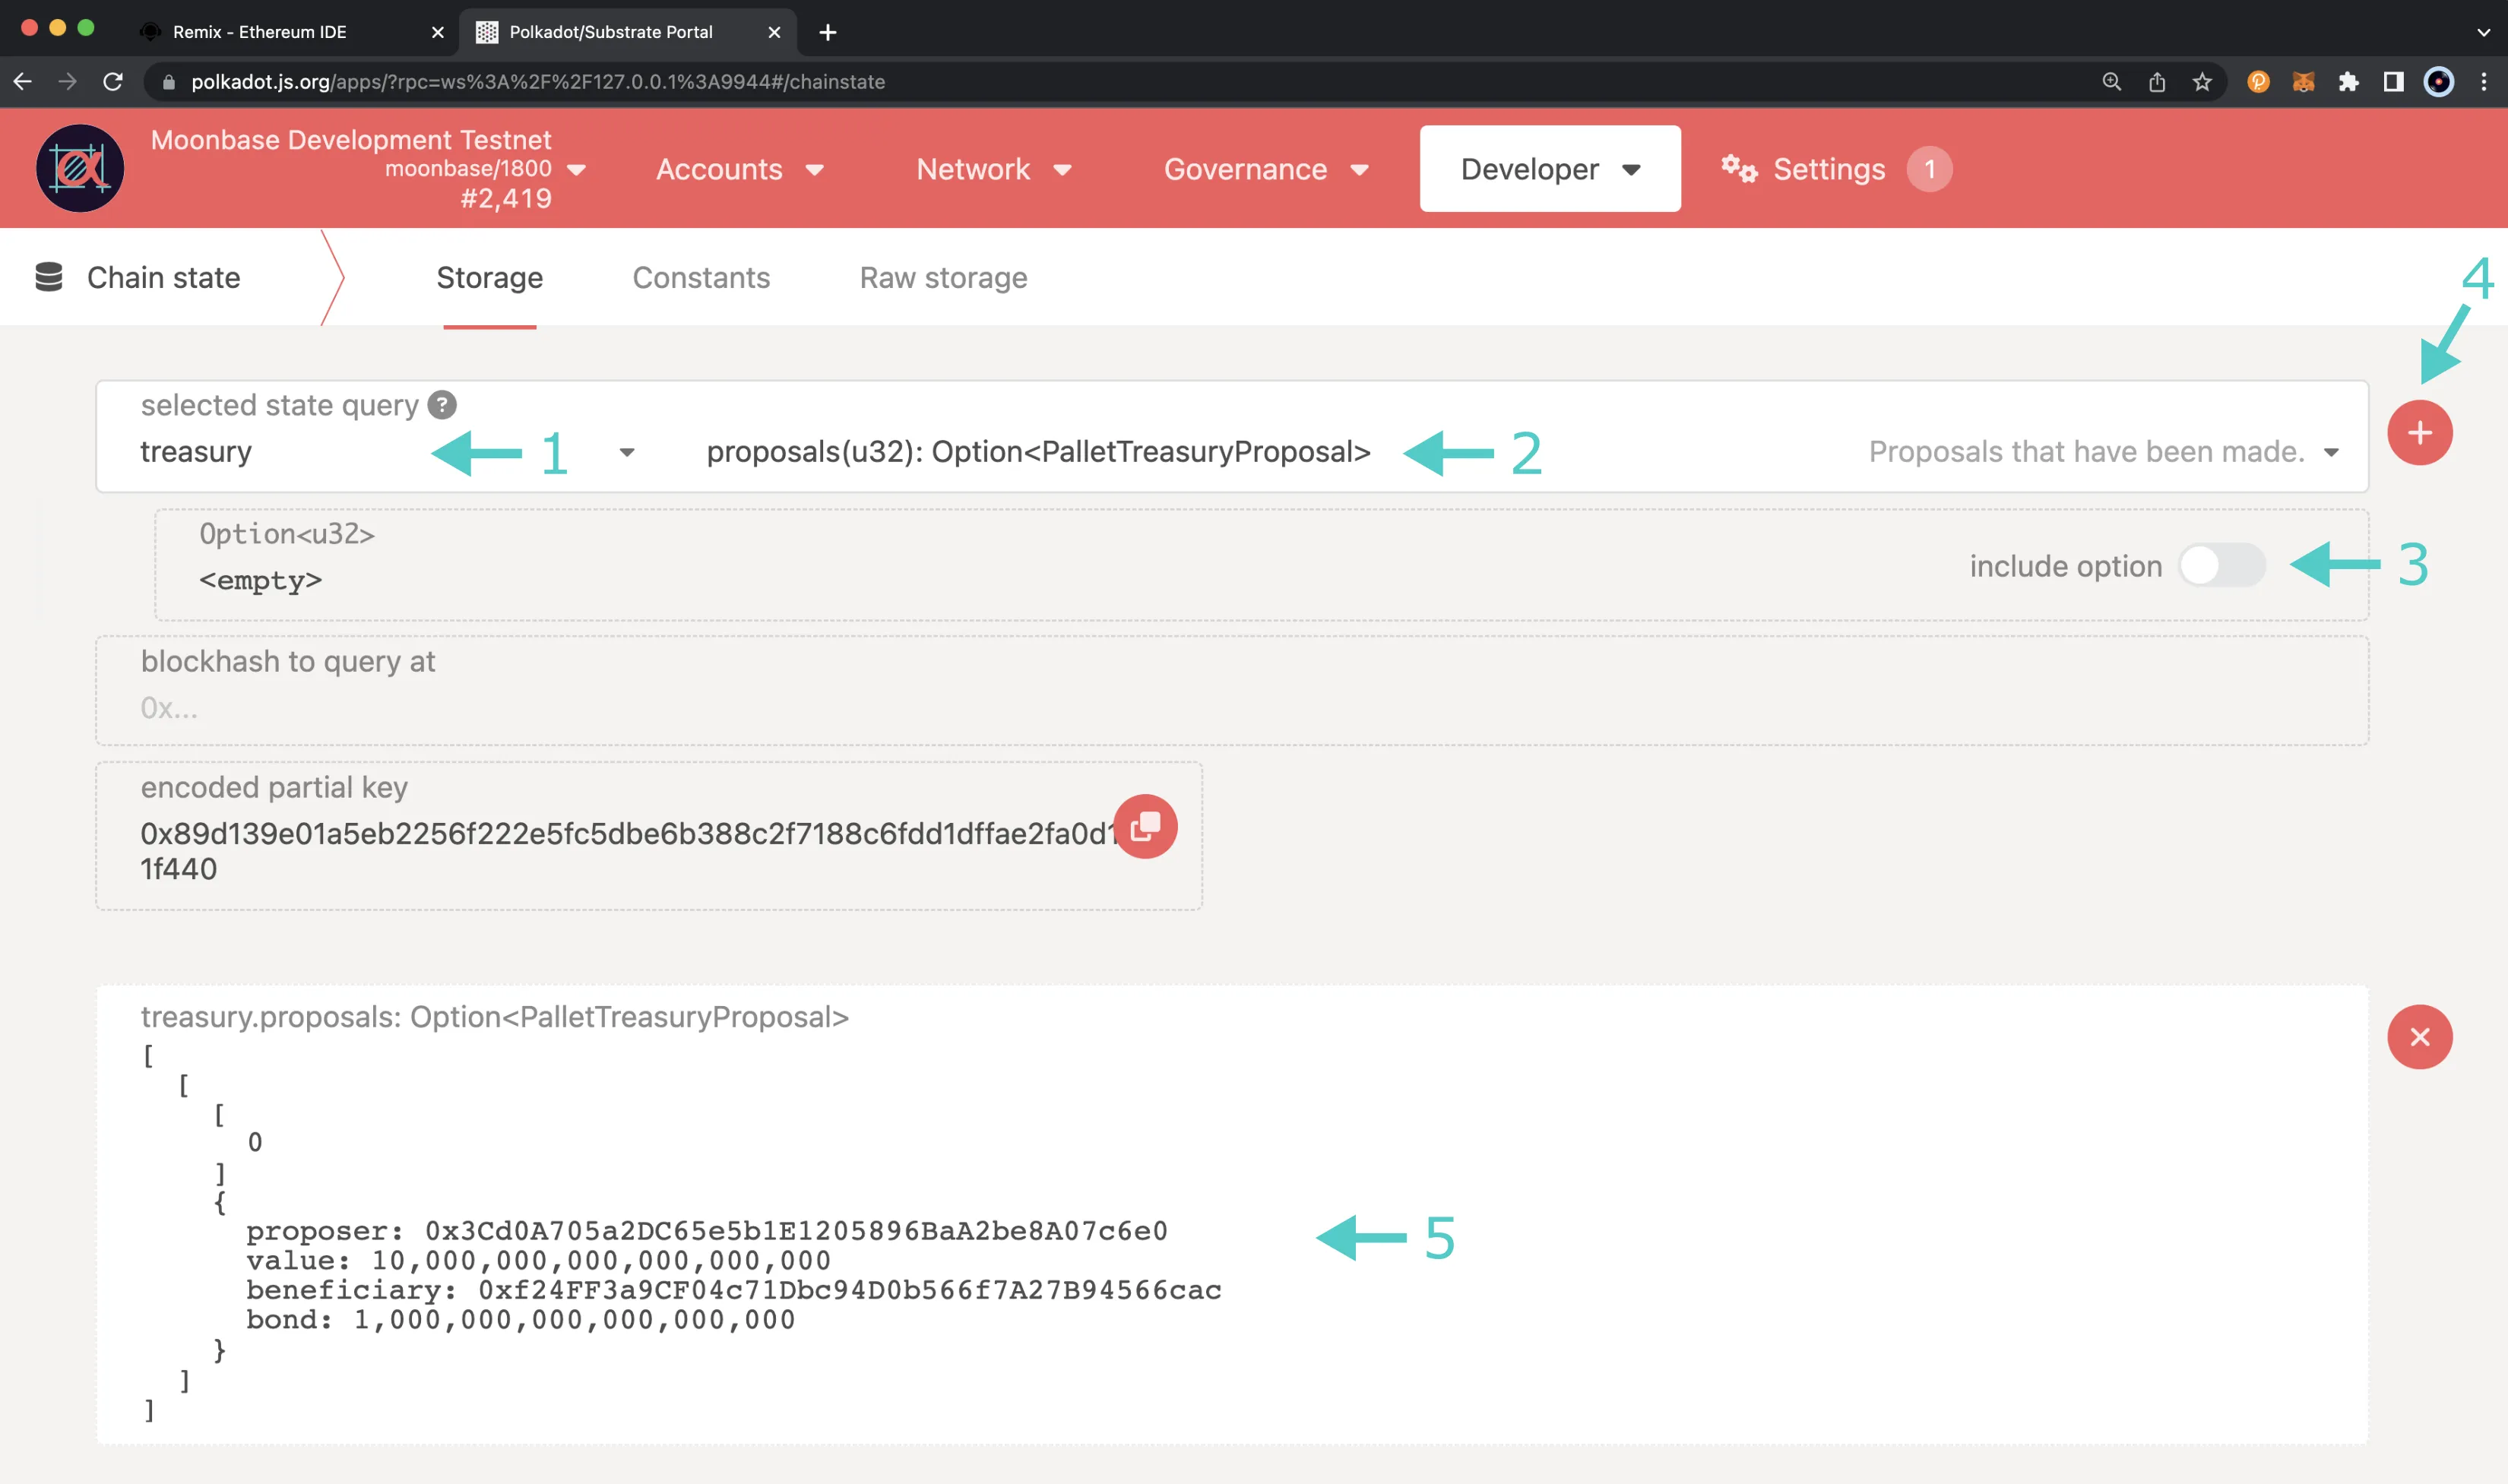Viewport: 2508px width, 1484px height.
Task: Click the Chain state database icon
Action: [49, 277]
